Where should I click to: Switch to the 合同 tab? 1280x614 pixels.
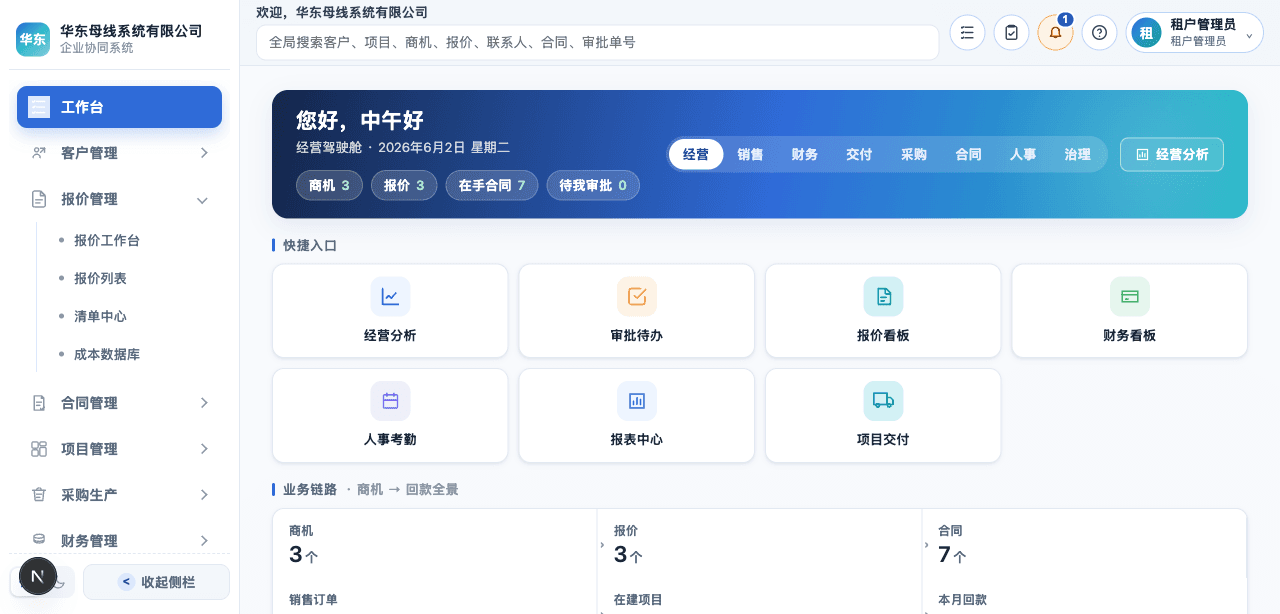click(x=968, y=154)
